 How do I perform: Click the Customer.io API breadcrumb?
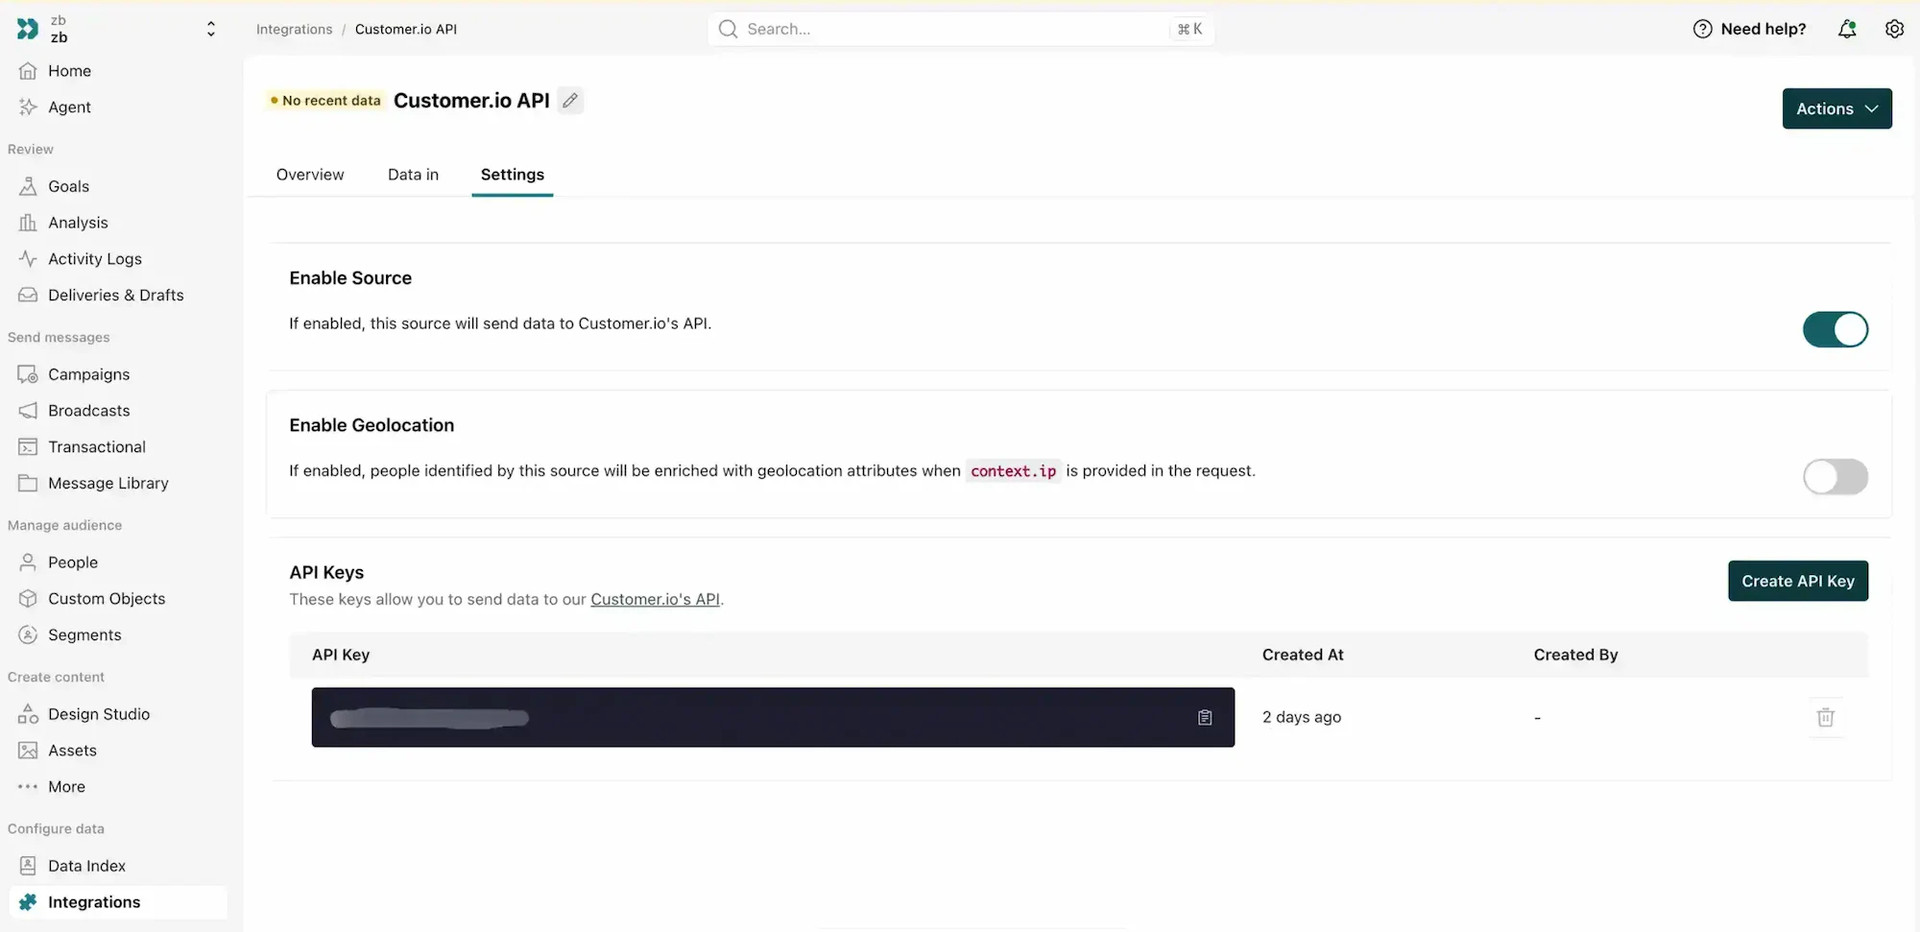(406, 29)
